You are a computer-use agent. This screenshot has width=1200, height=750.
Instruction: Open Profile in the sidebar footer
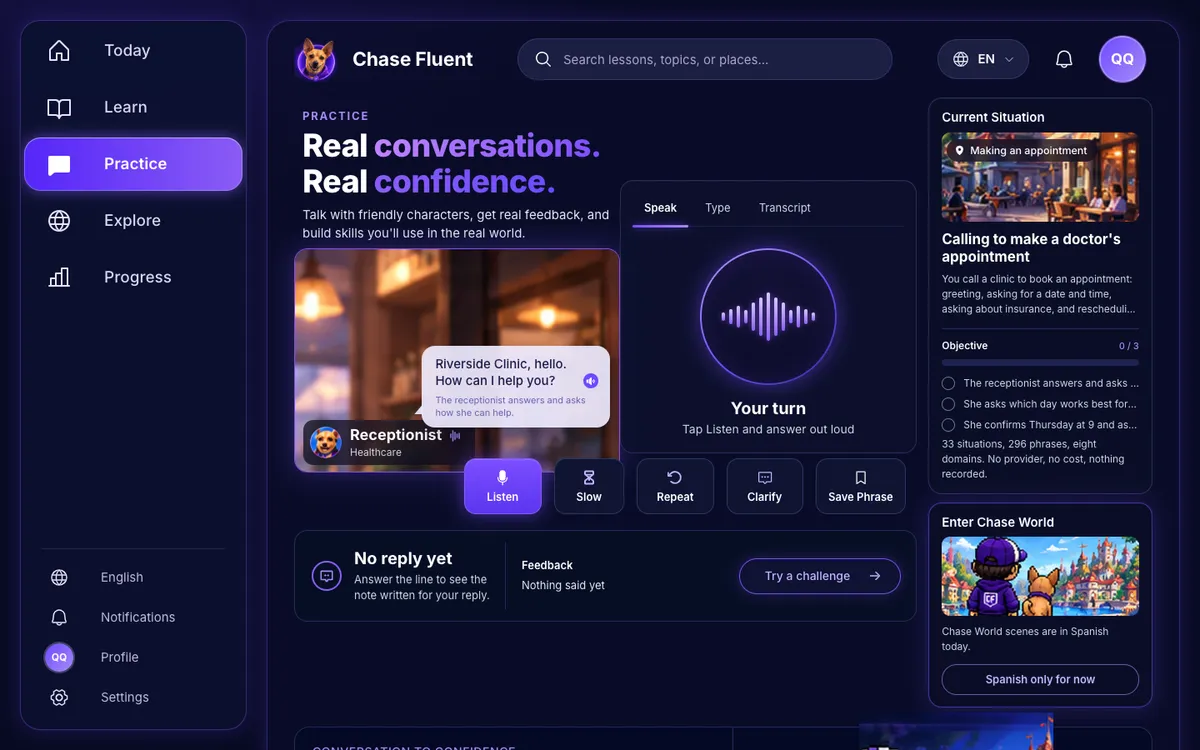click(x=133, y=657)
